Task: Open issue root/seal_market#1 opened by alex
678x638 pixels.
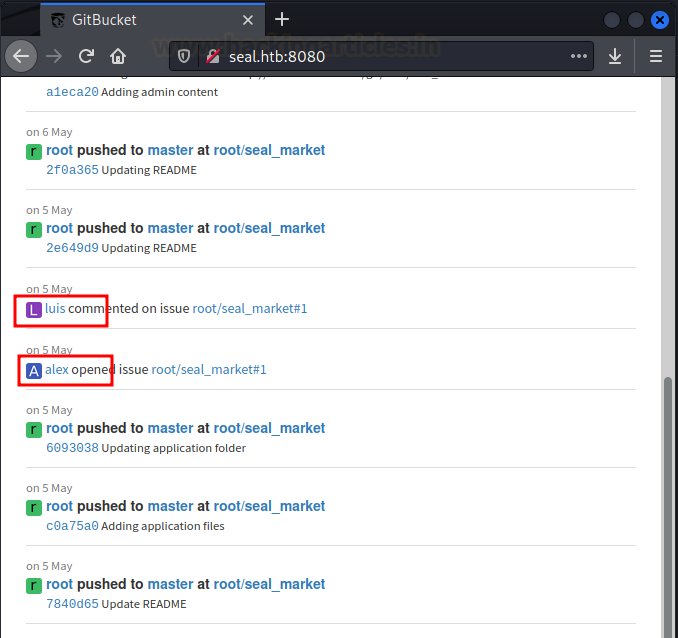Action: click(209, 369)
